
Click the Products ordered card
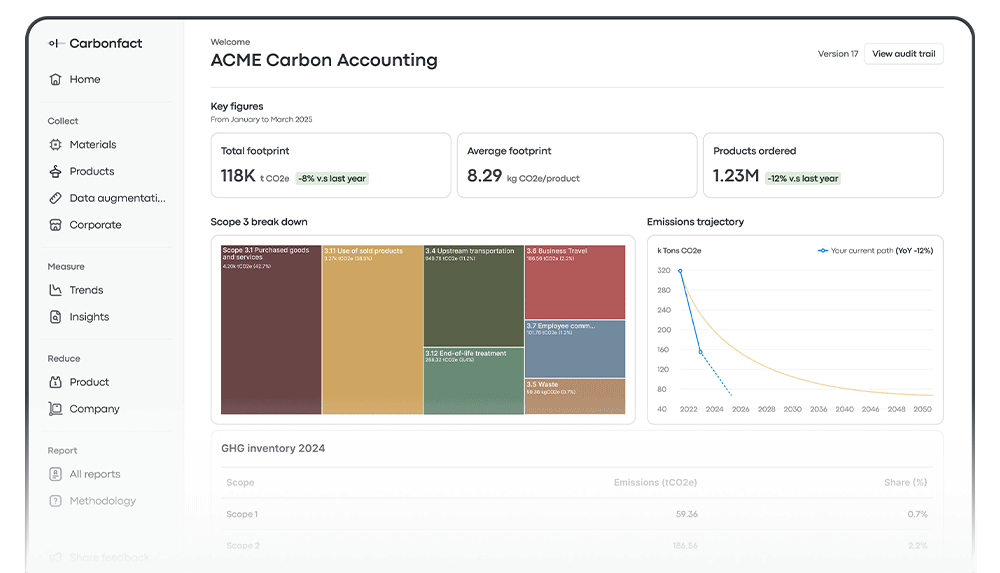[x=823, y=165]
